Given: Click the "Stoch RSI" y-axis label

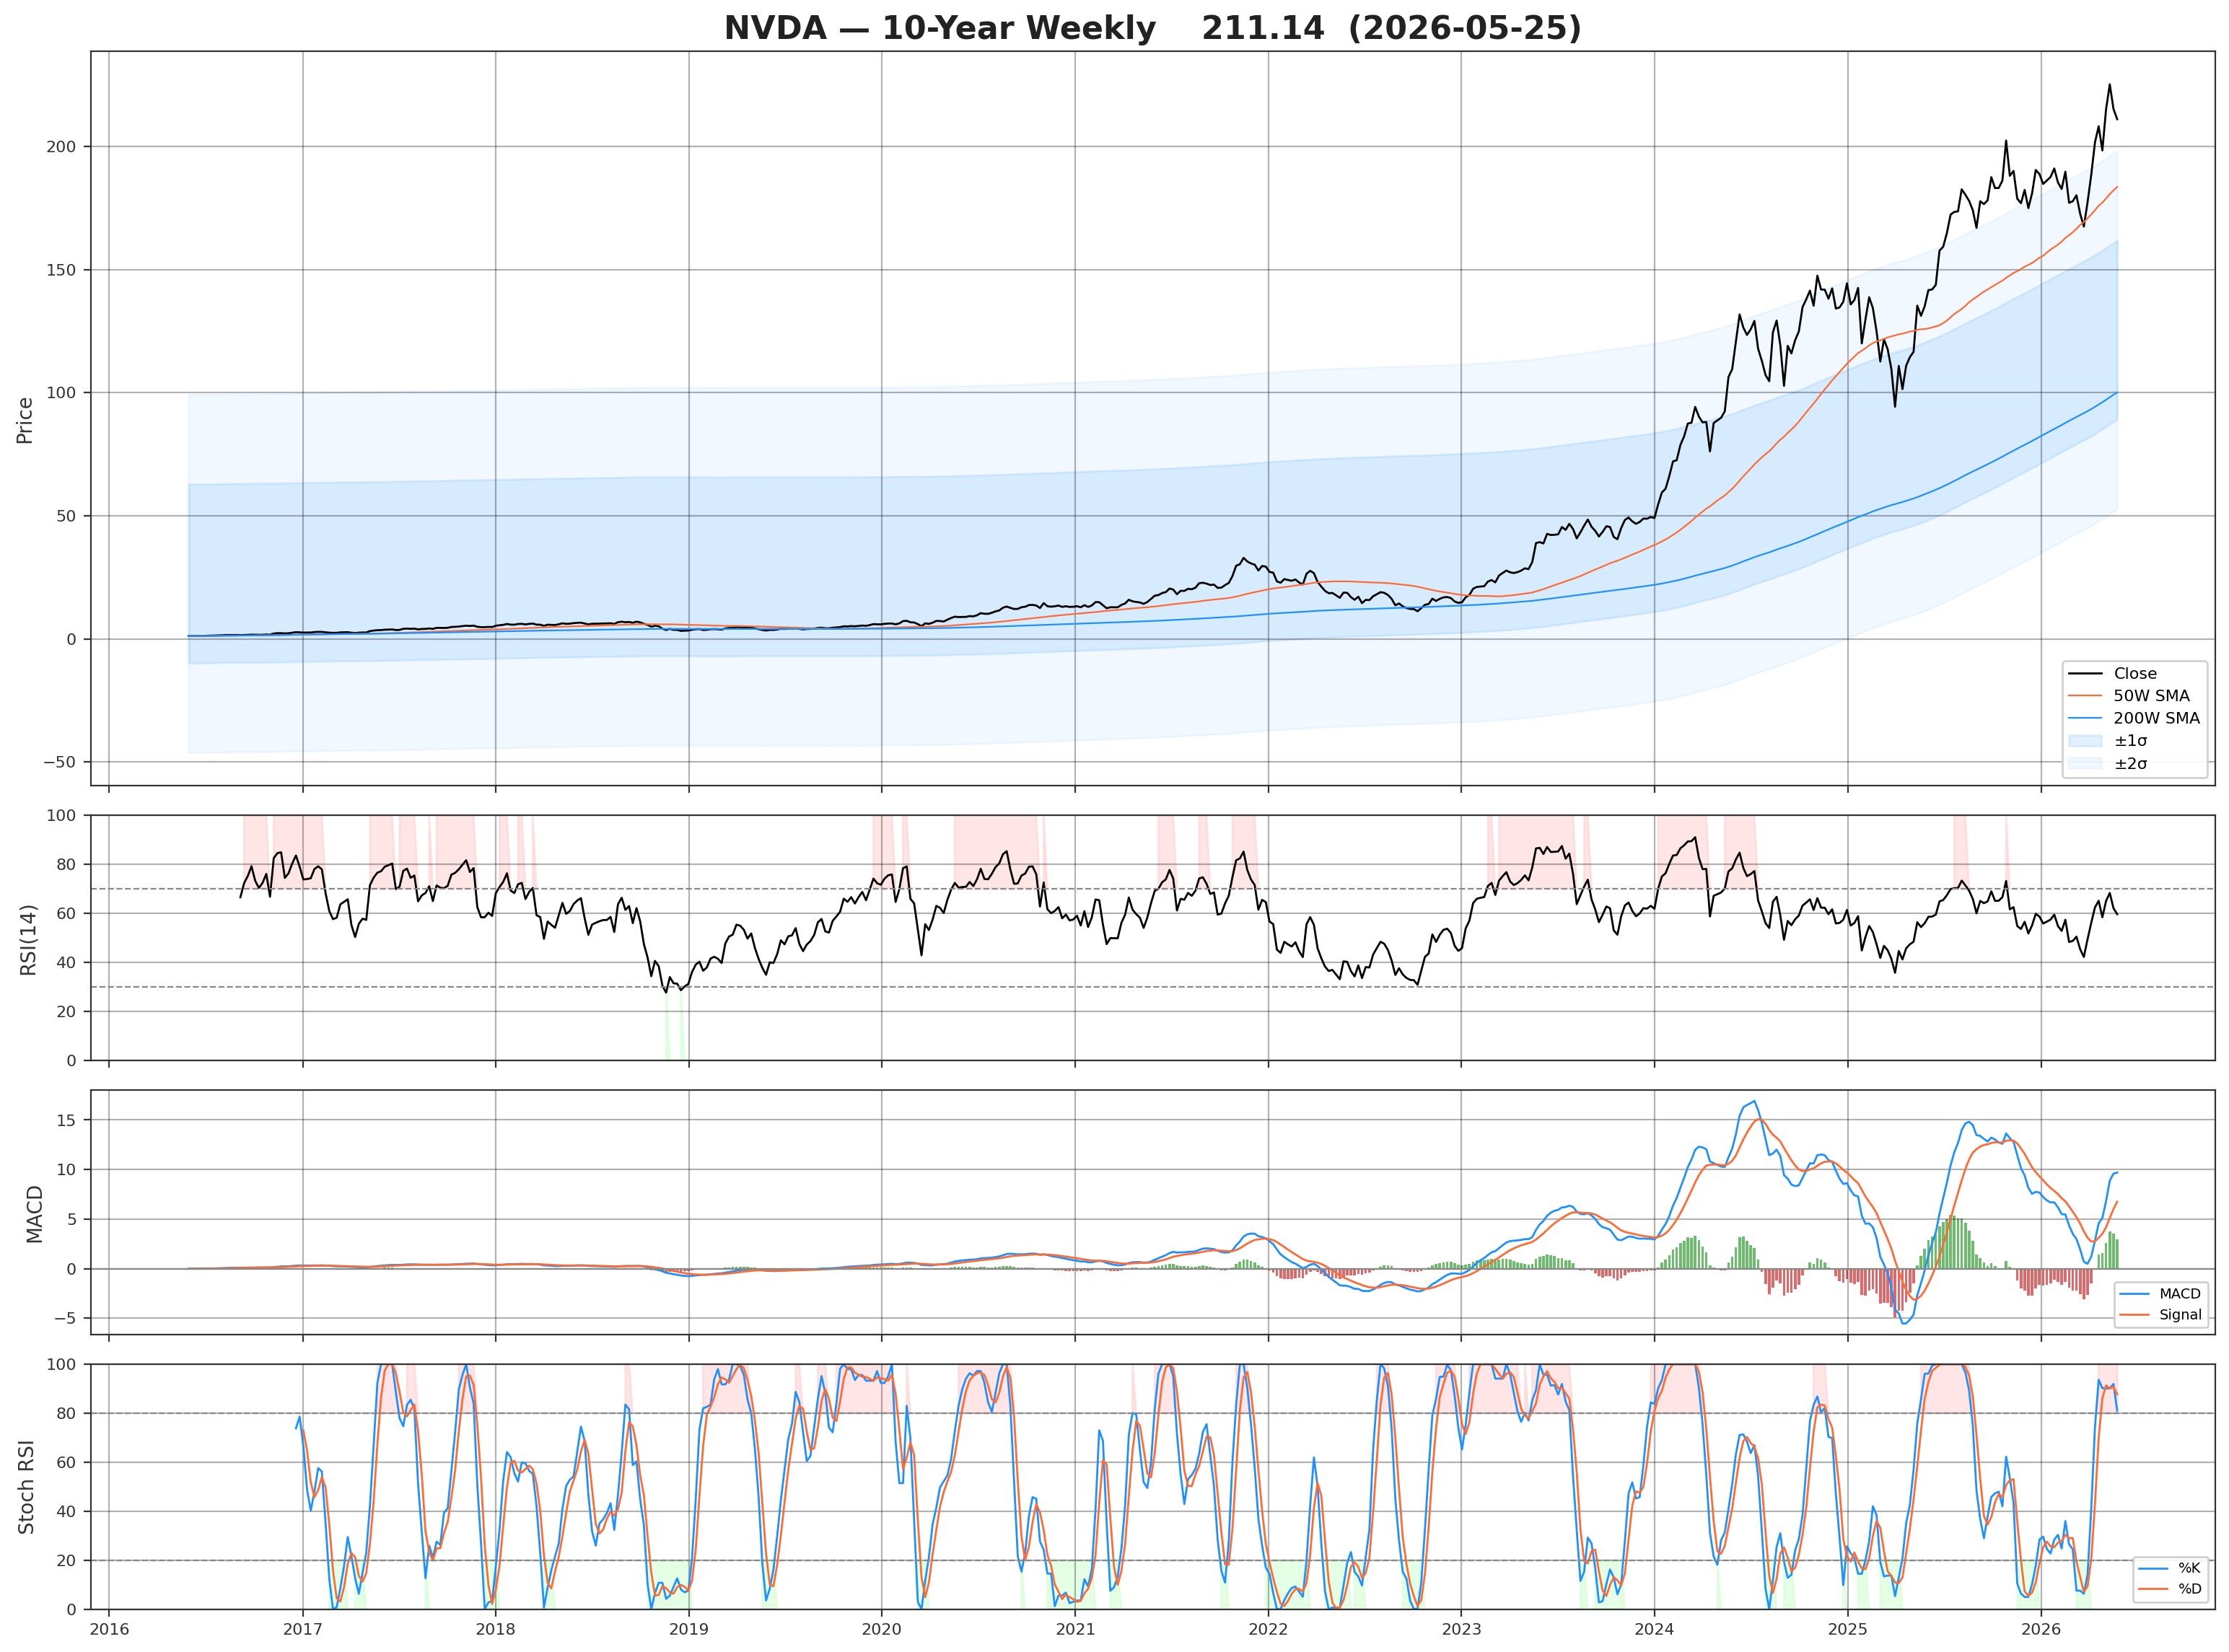Looking at the screenshot, I should [x=27, y=1487].
